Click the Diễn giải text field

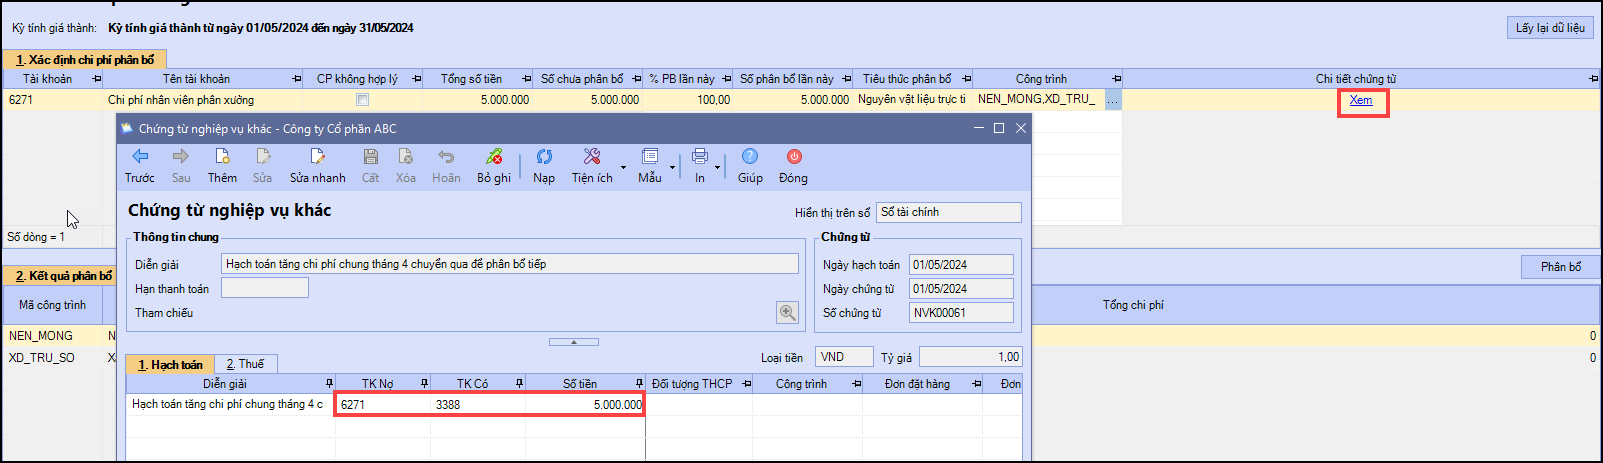(509, 264)
